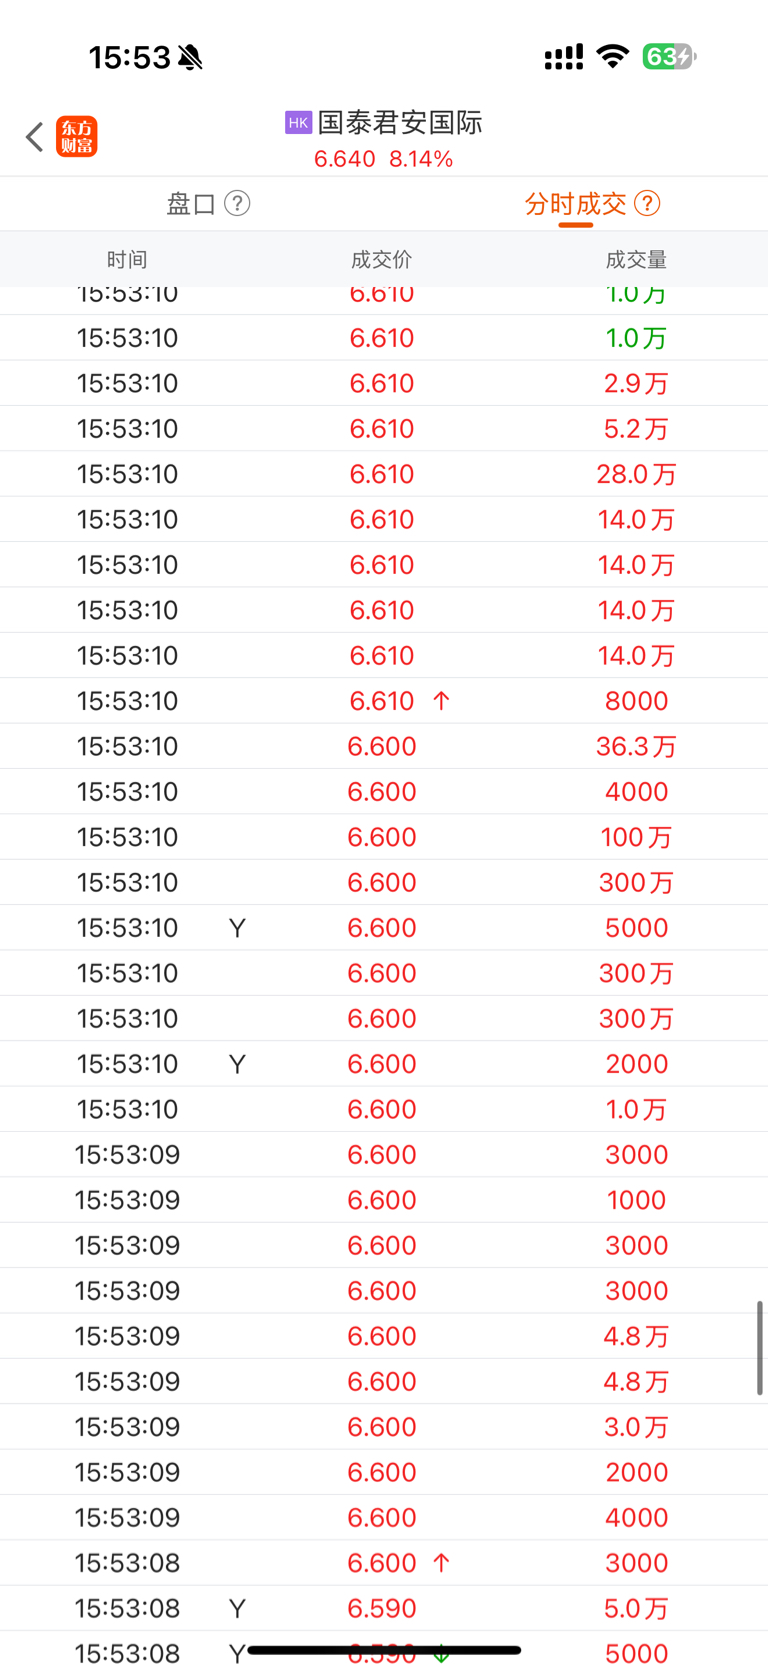Open help icon beside 盘口
Screen dimensions: 768x1669
[237, 204]
